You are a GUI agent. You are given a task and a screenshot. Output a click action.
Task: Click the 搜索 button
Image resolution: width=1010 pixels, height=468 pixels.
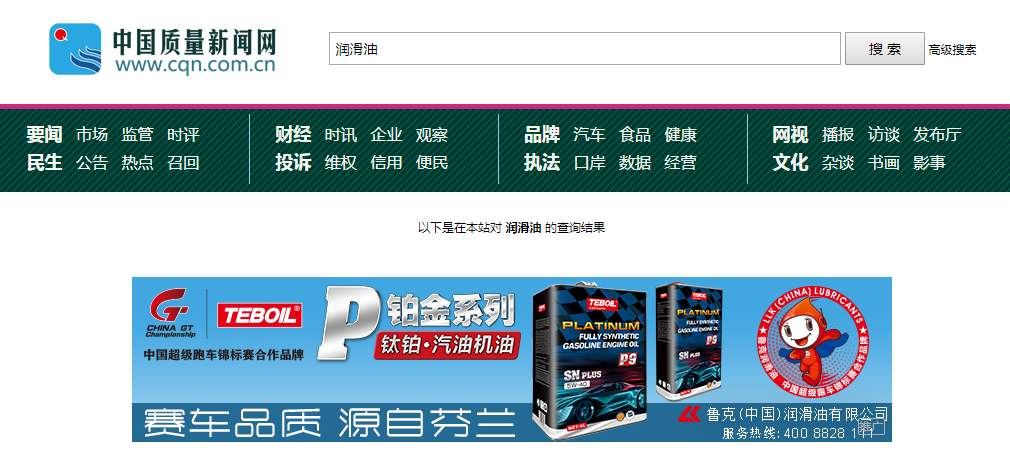coord(884,49)
